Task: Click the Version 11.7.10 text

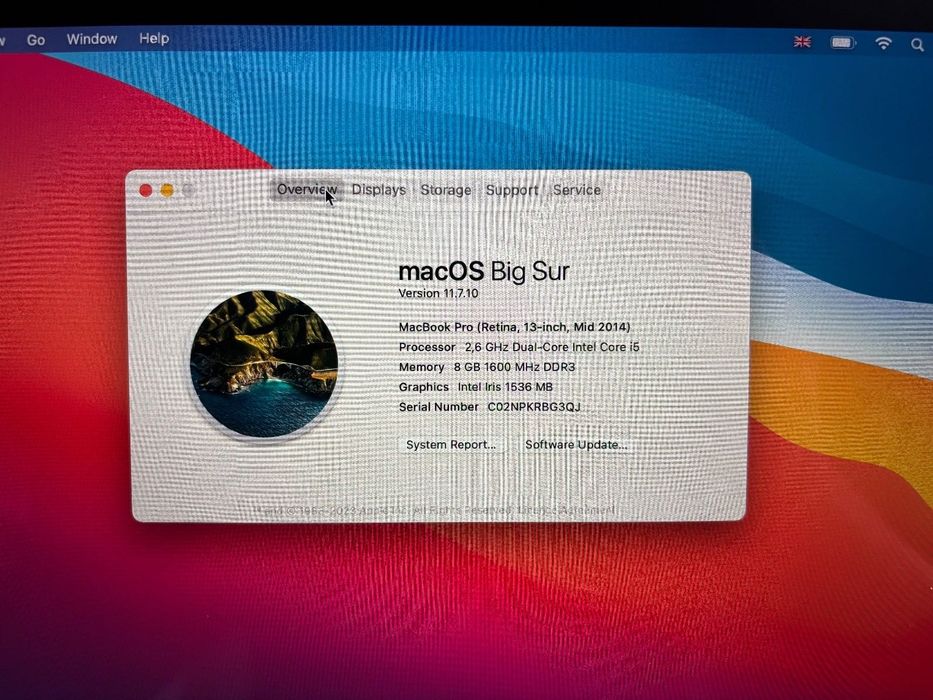Action: (439, 293)
